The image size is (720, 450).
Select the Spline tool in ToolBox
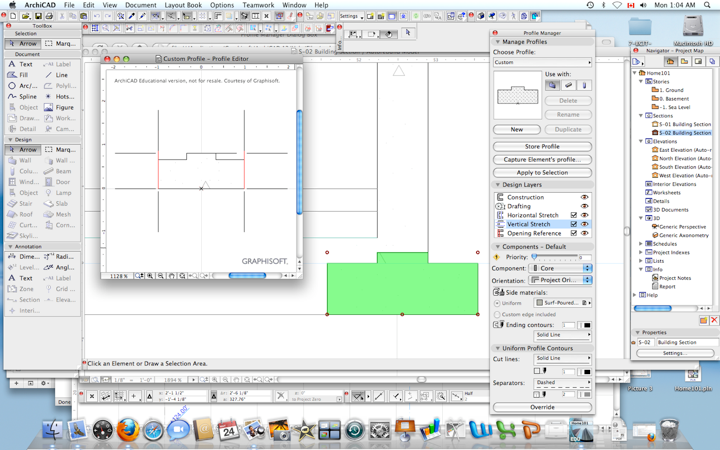(x=21, y=96)
